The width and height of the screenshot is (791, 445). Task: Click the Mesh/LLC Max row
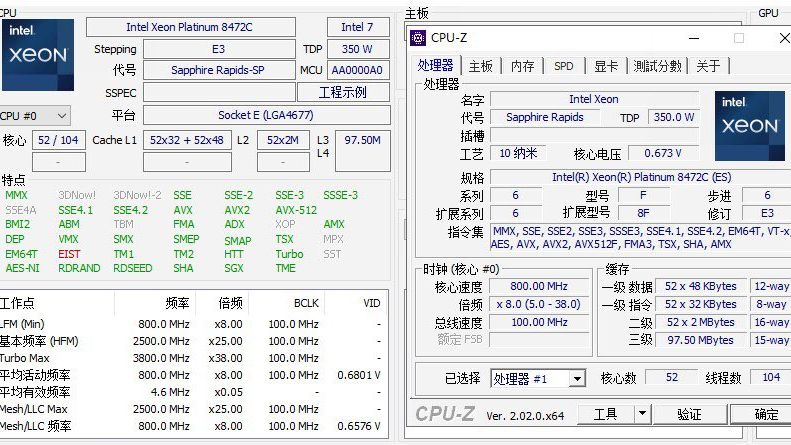tap(194, 409)
